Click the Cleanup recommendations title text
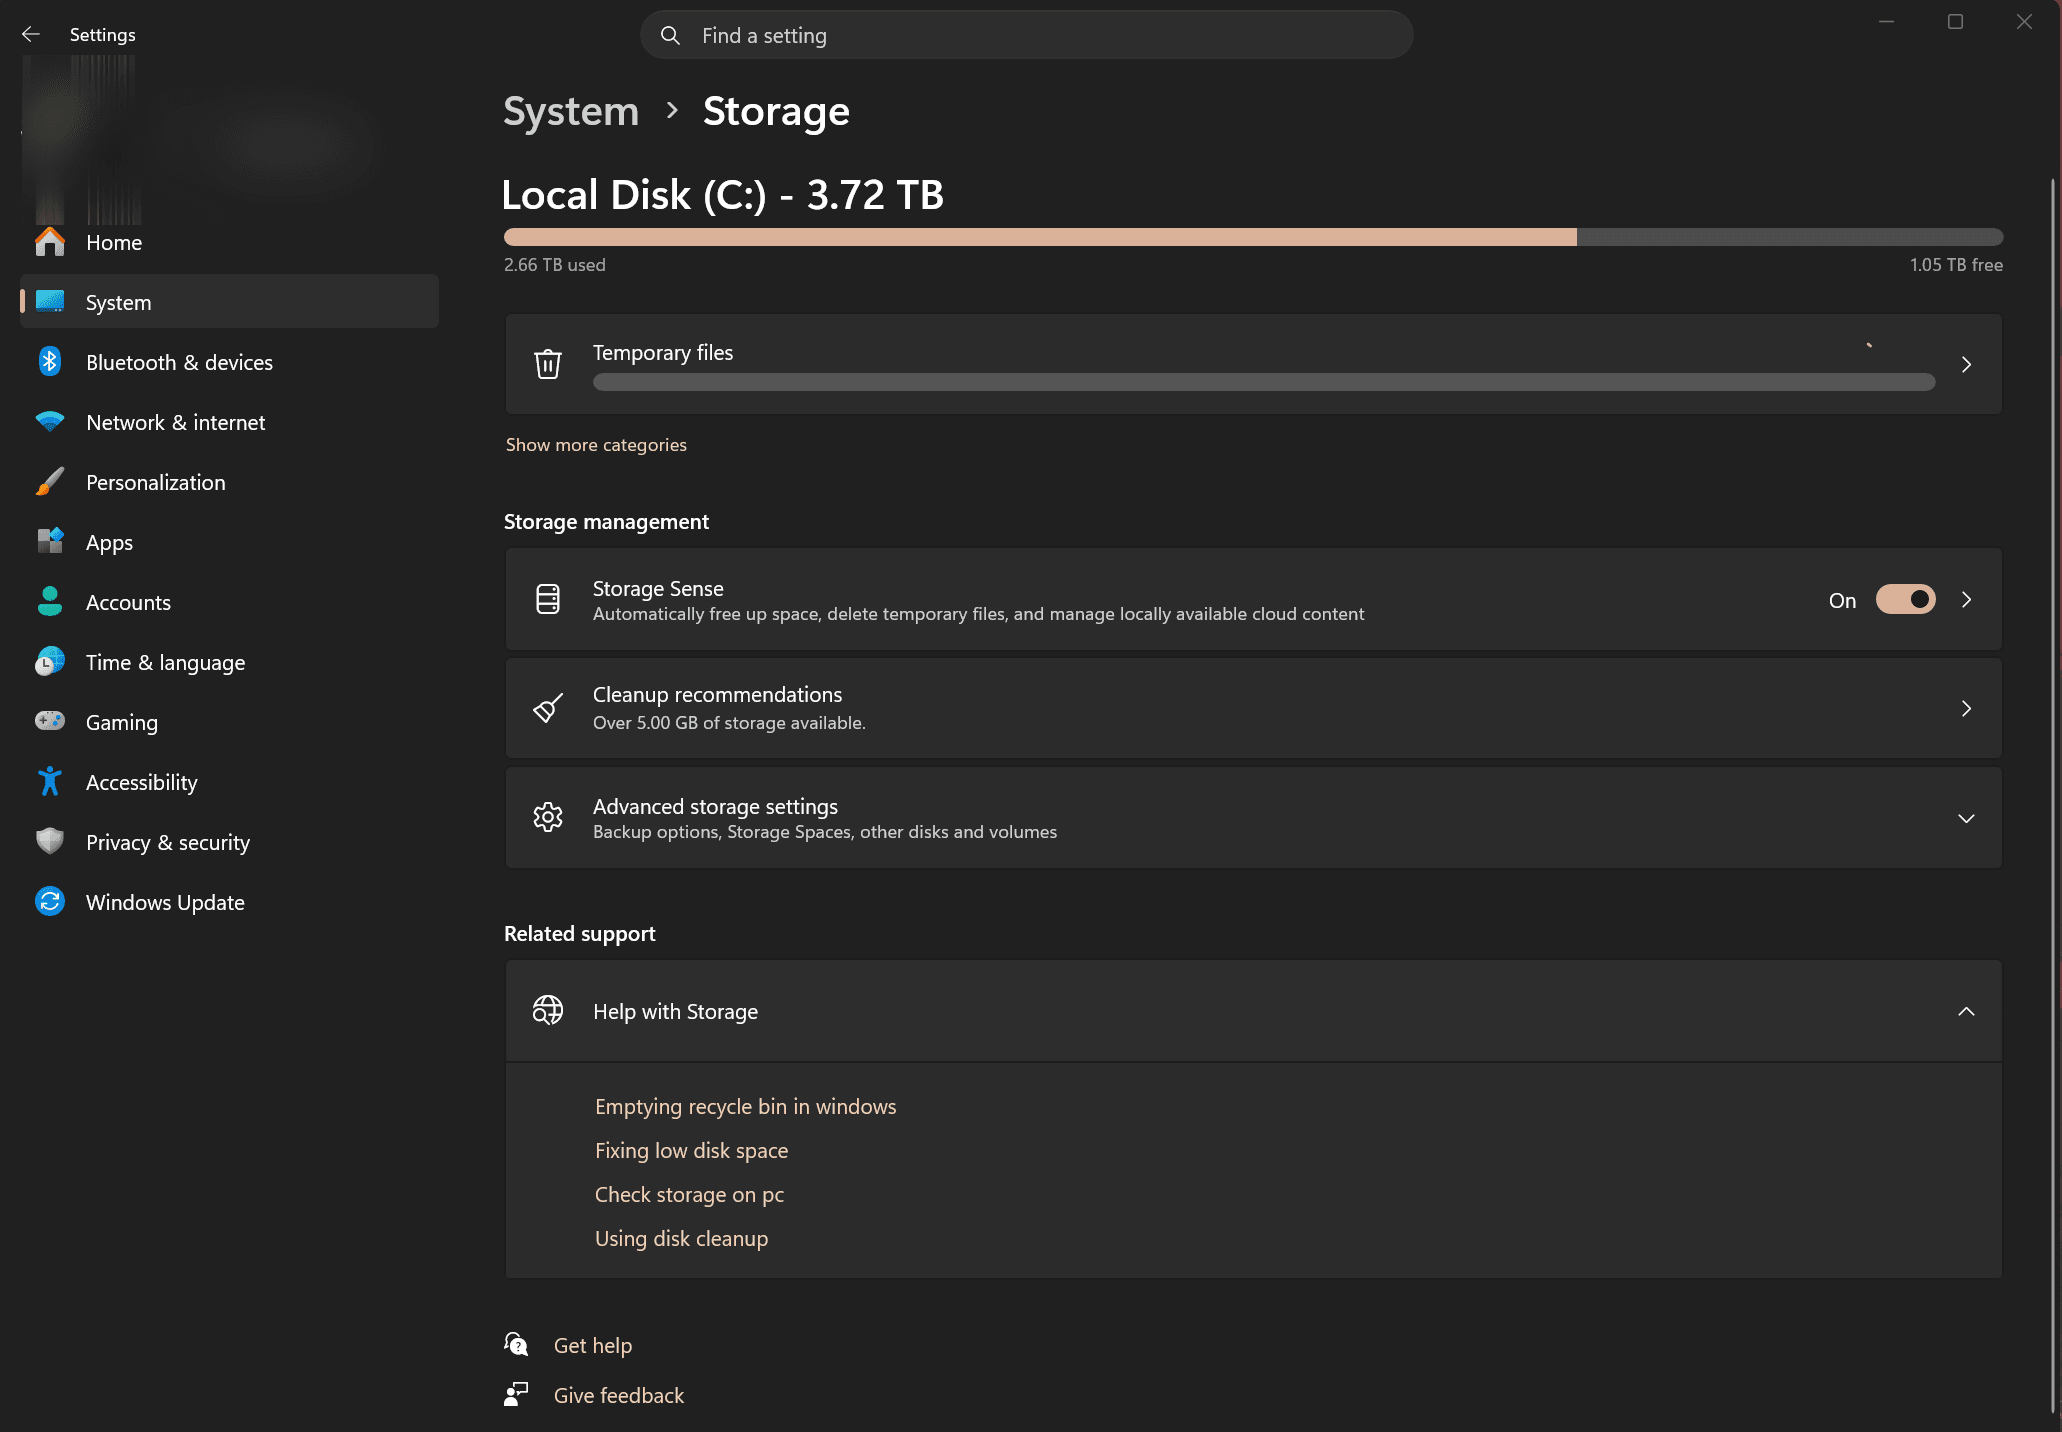The width and height of the screenshot is (2062, 1432). (718, 695)
